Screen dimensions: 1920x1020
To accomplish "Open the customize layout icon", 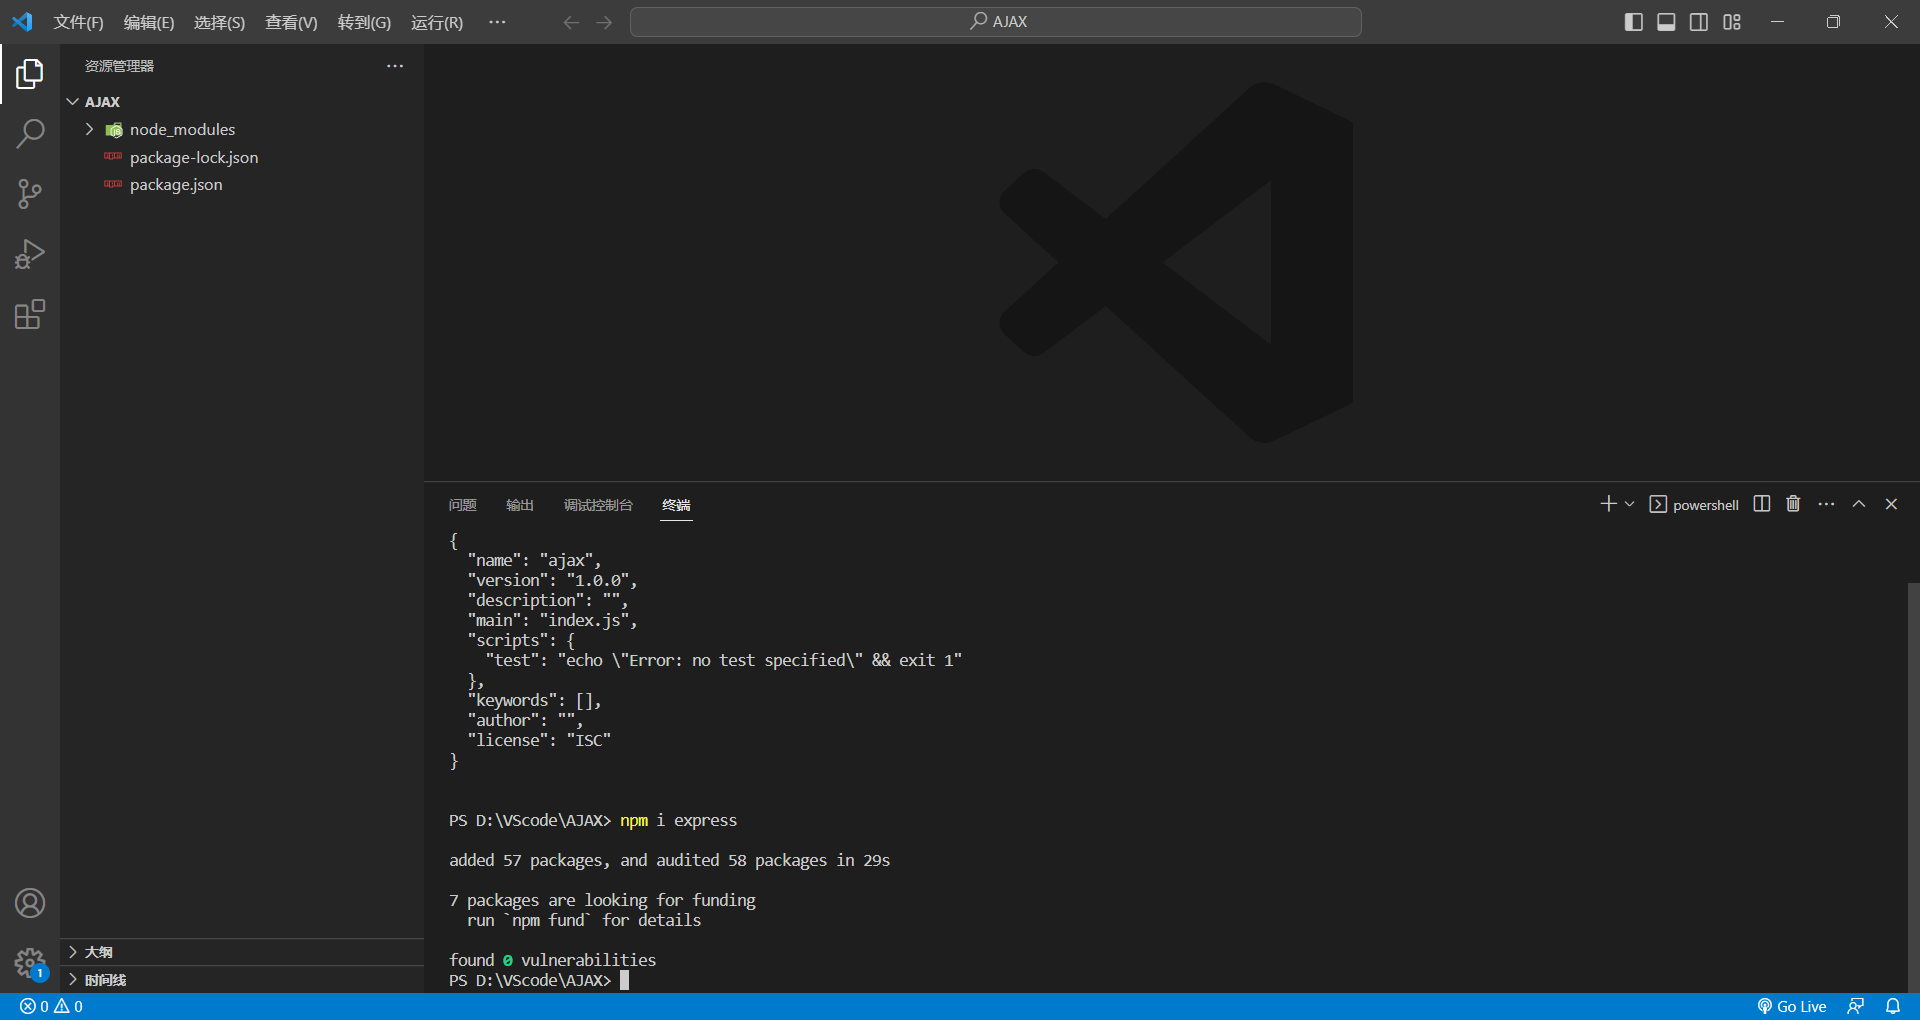I will coord(1732,22).
